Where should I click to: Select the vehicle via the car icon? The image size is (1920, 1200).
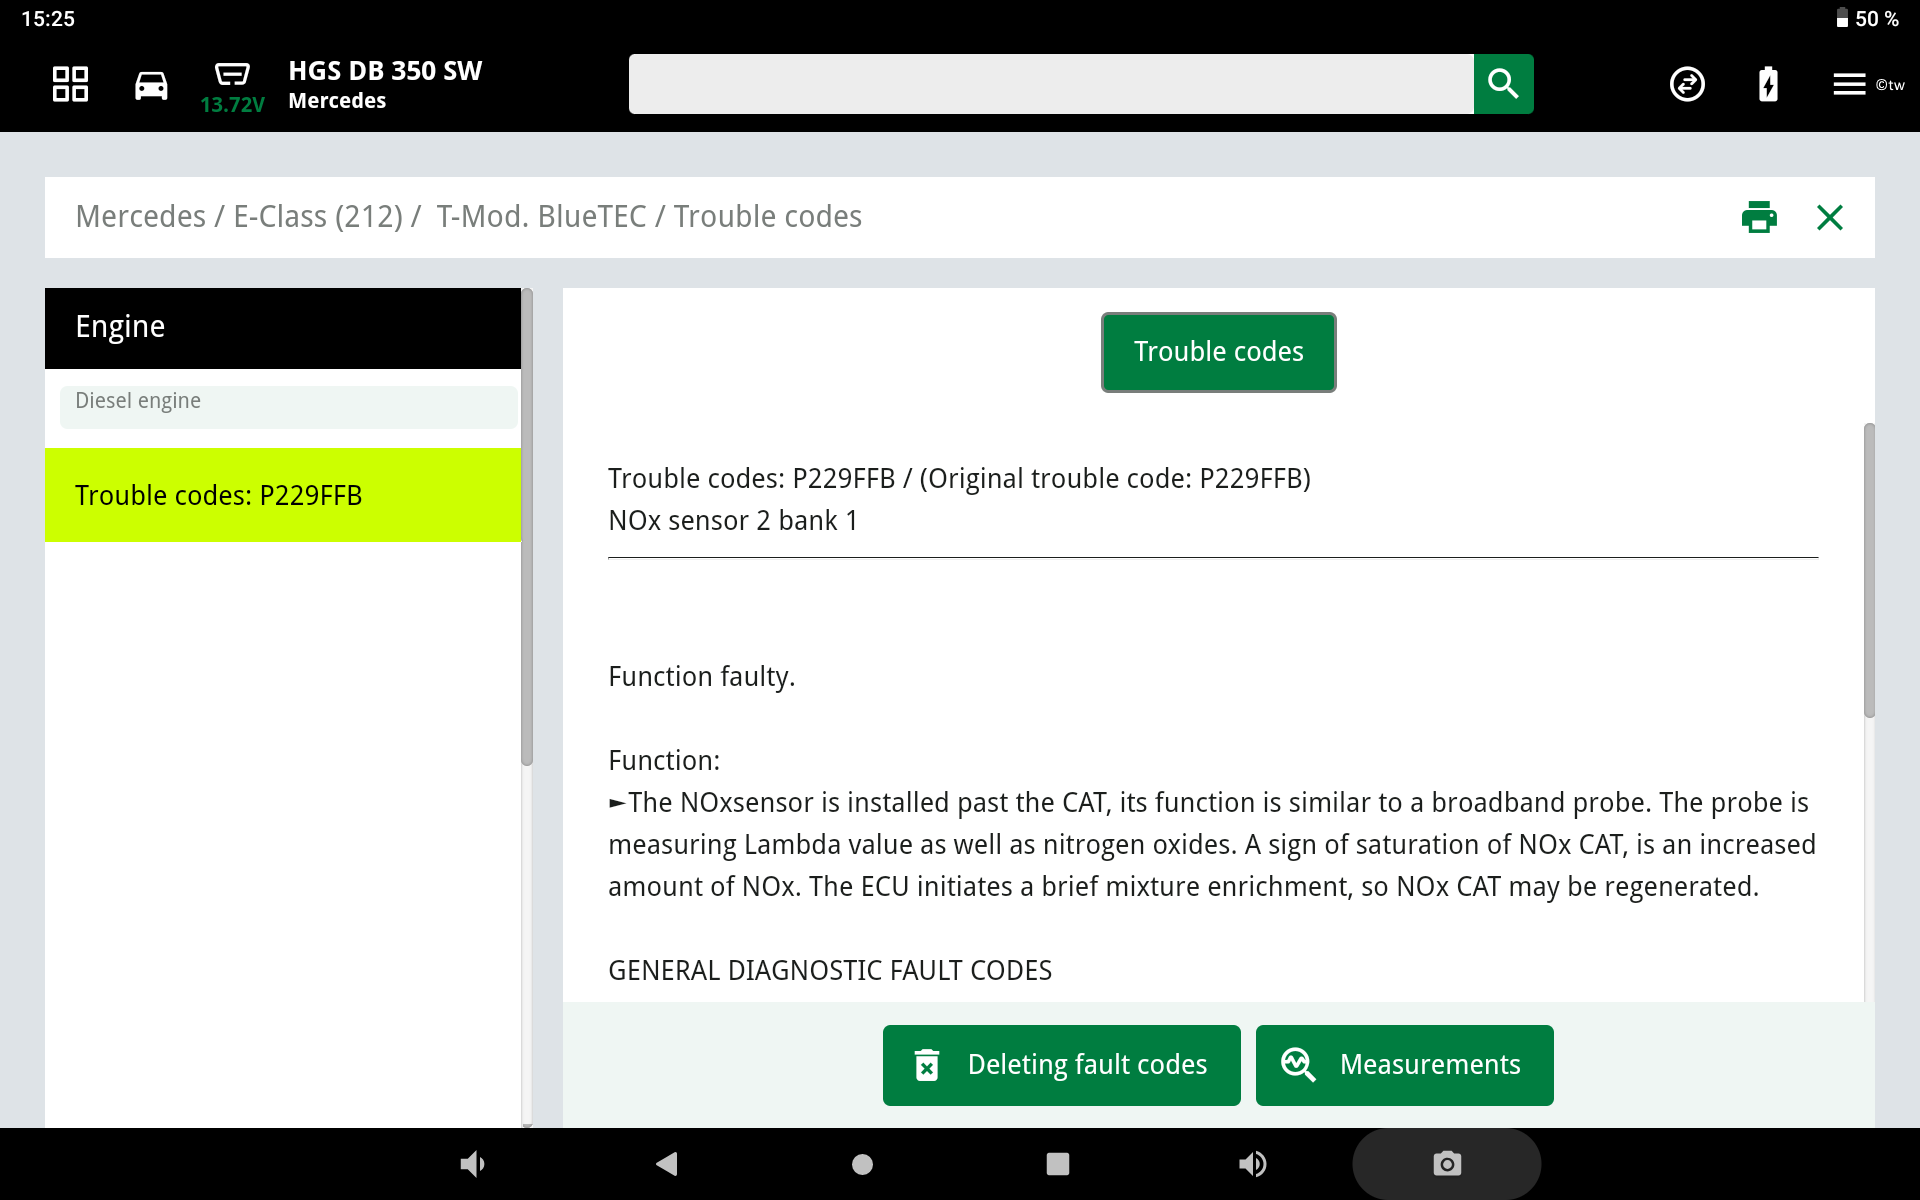150,84
